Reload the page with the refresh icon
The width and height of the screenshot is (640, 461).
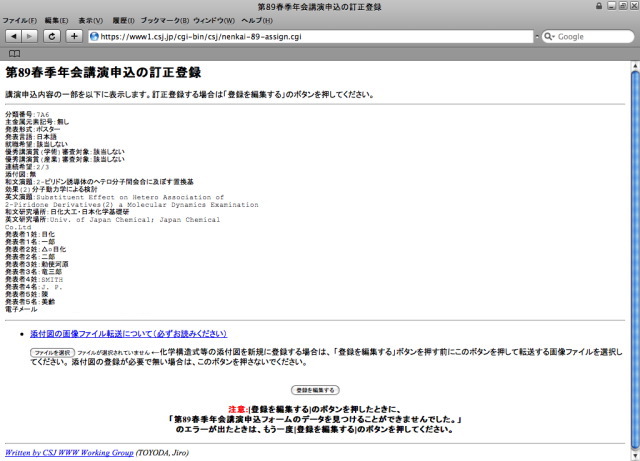(x=52, y=36)
